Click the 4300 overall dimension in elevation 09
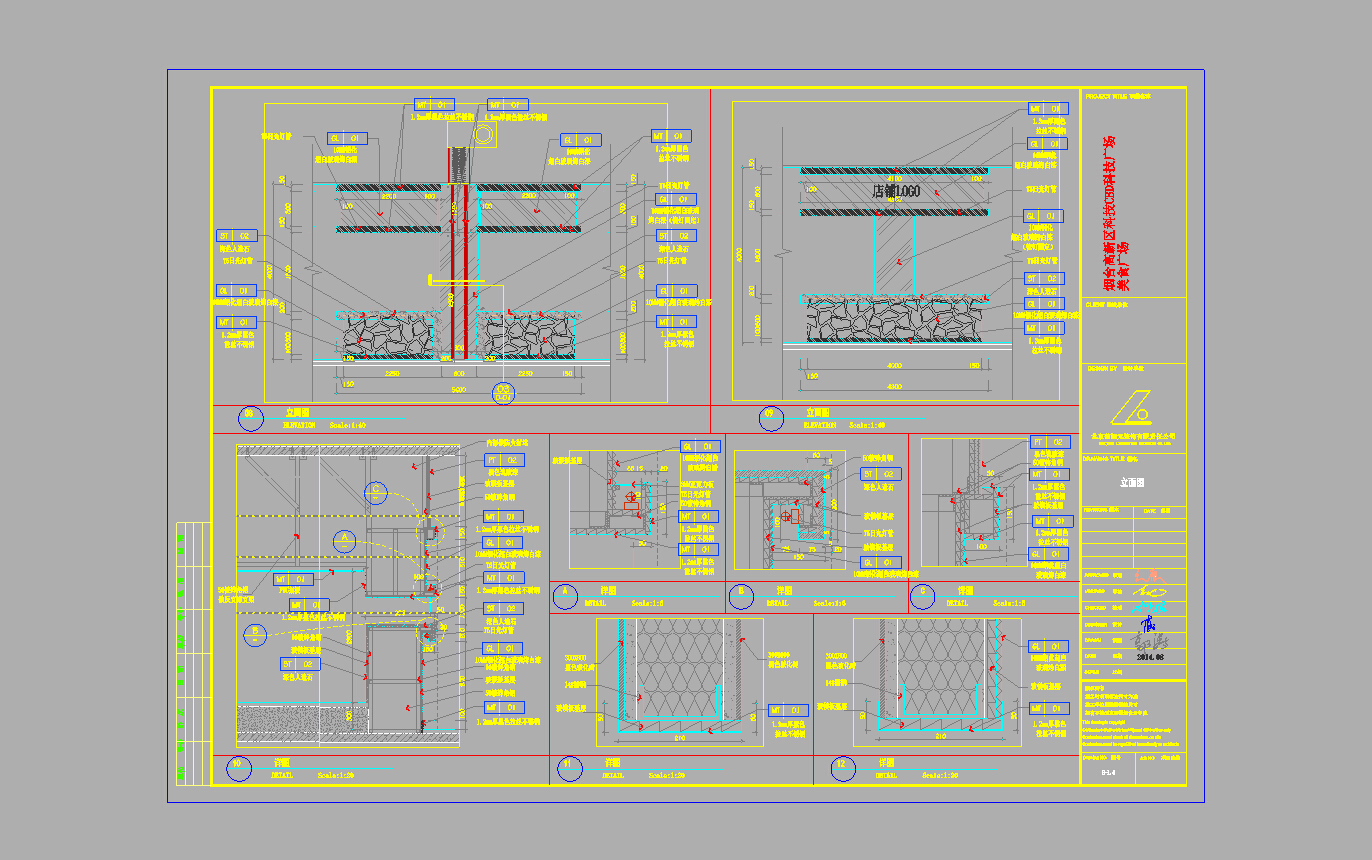Image resolution: width=1372 pixels, height=860 pixels. [x=894, y=386]
